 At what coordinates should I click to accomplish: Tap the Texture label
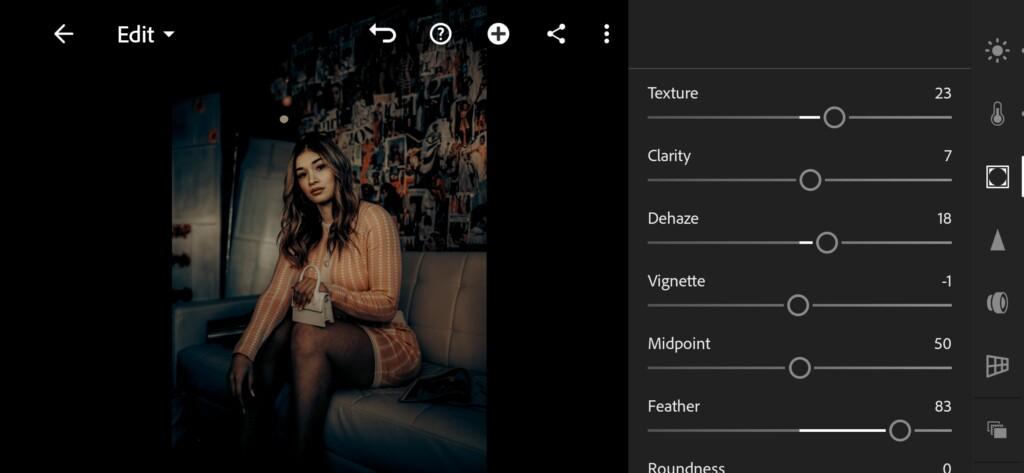click(673, 93)
